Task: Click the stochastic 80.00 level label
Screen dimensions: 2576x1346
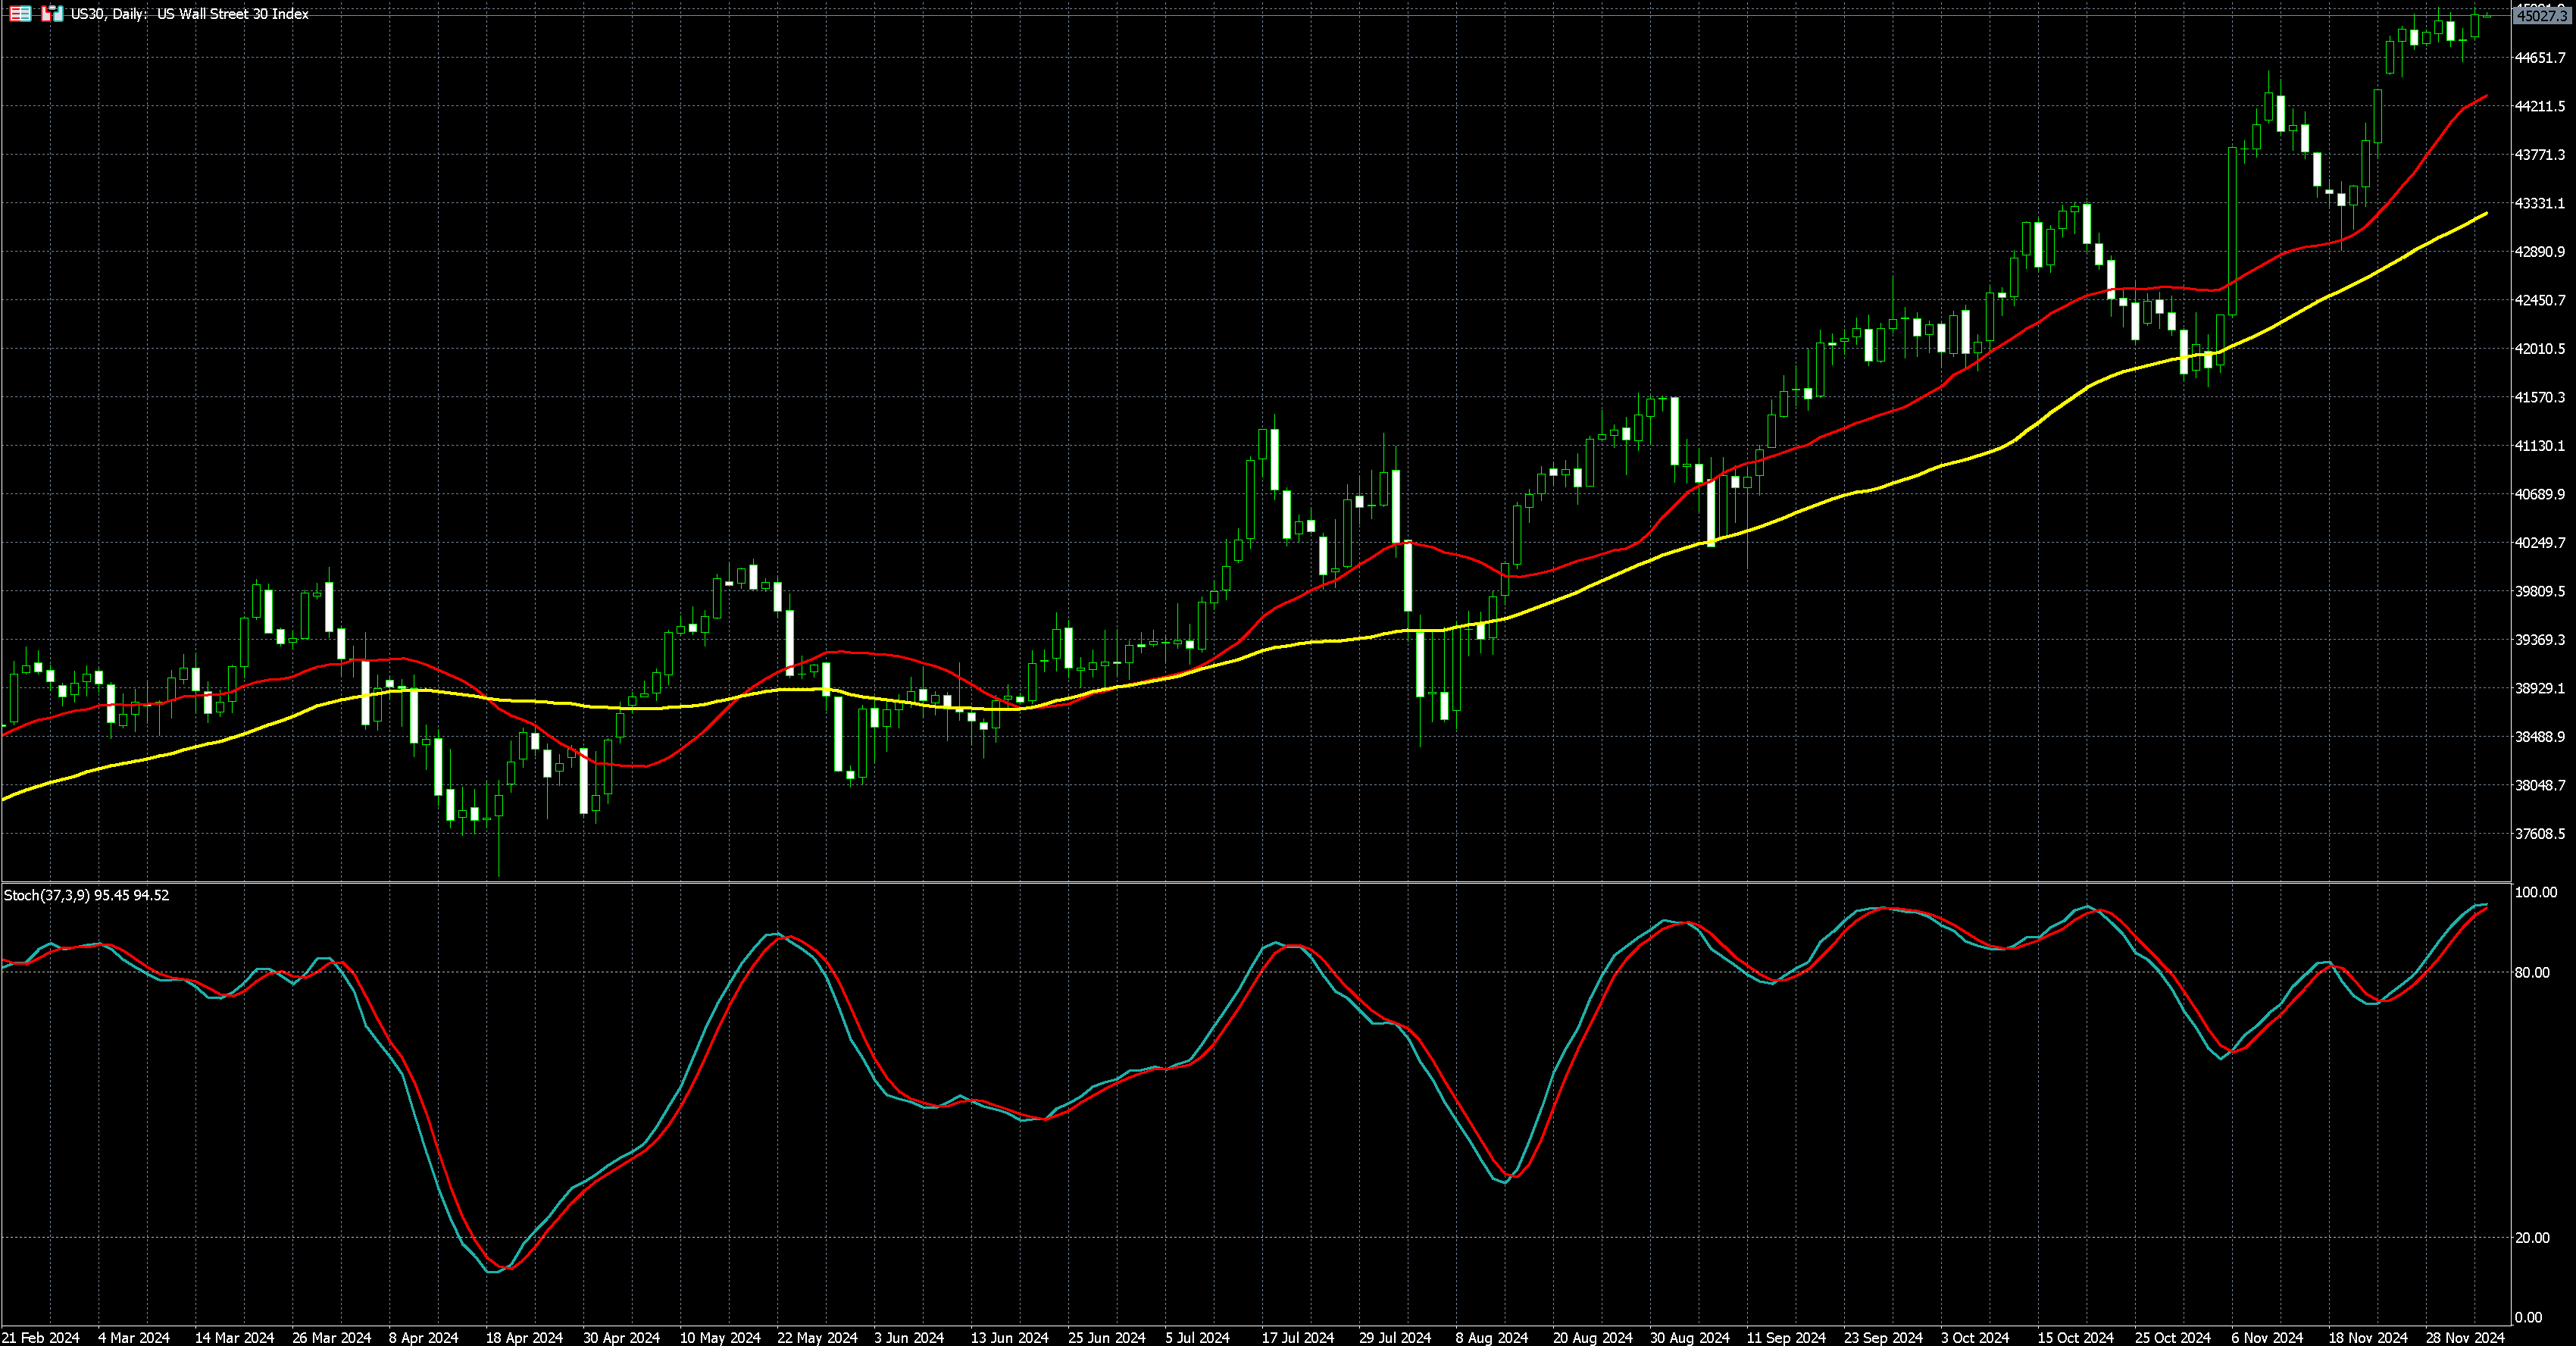Action: (x=2531, y=972)
